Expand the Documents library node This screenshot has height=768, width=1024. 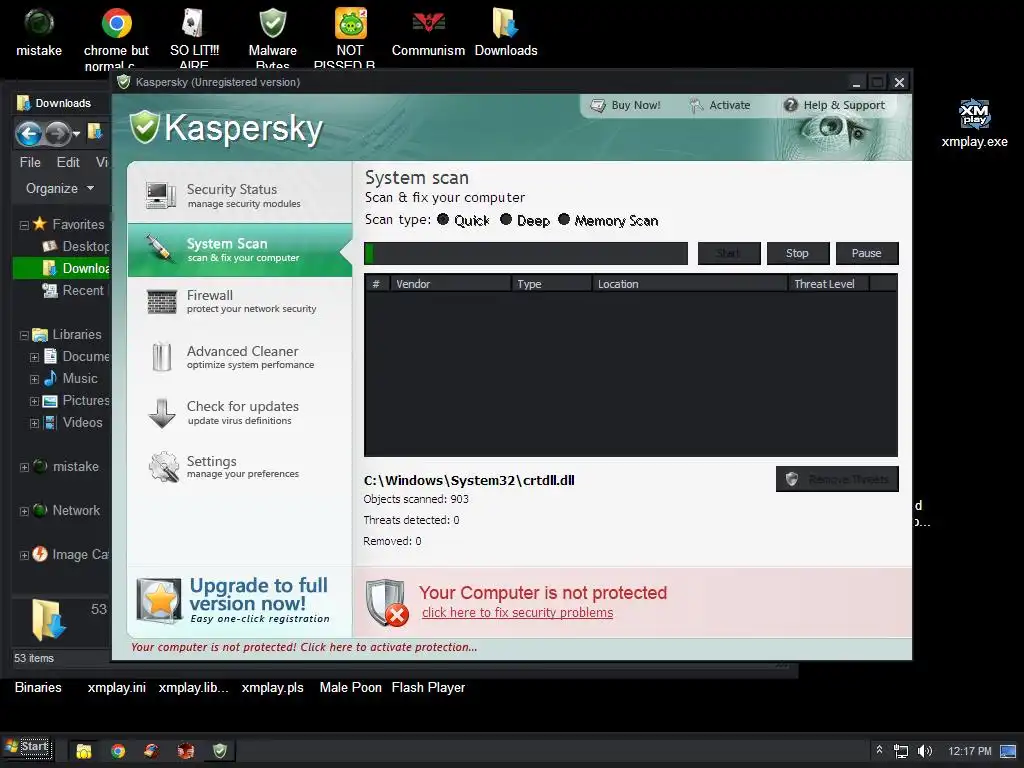[34, 357]
